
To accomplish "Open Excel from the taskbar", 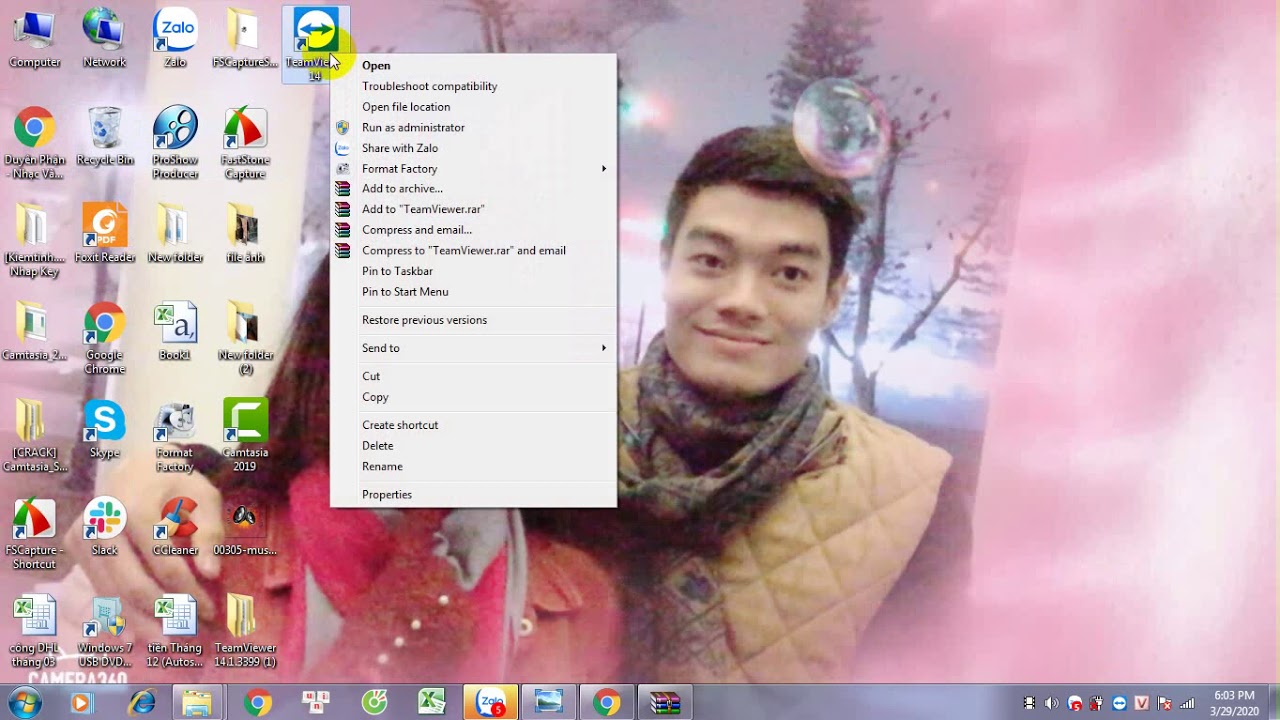I will (x=432, y=703).
